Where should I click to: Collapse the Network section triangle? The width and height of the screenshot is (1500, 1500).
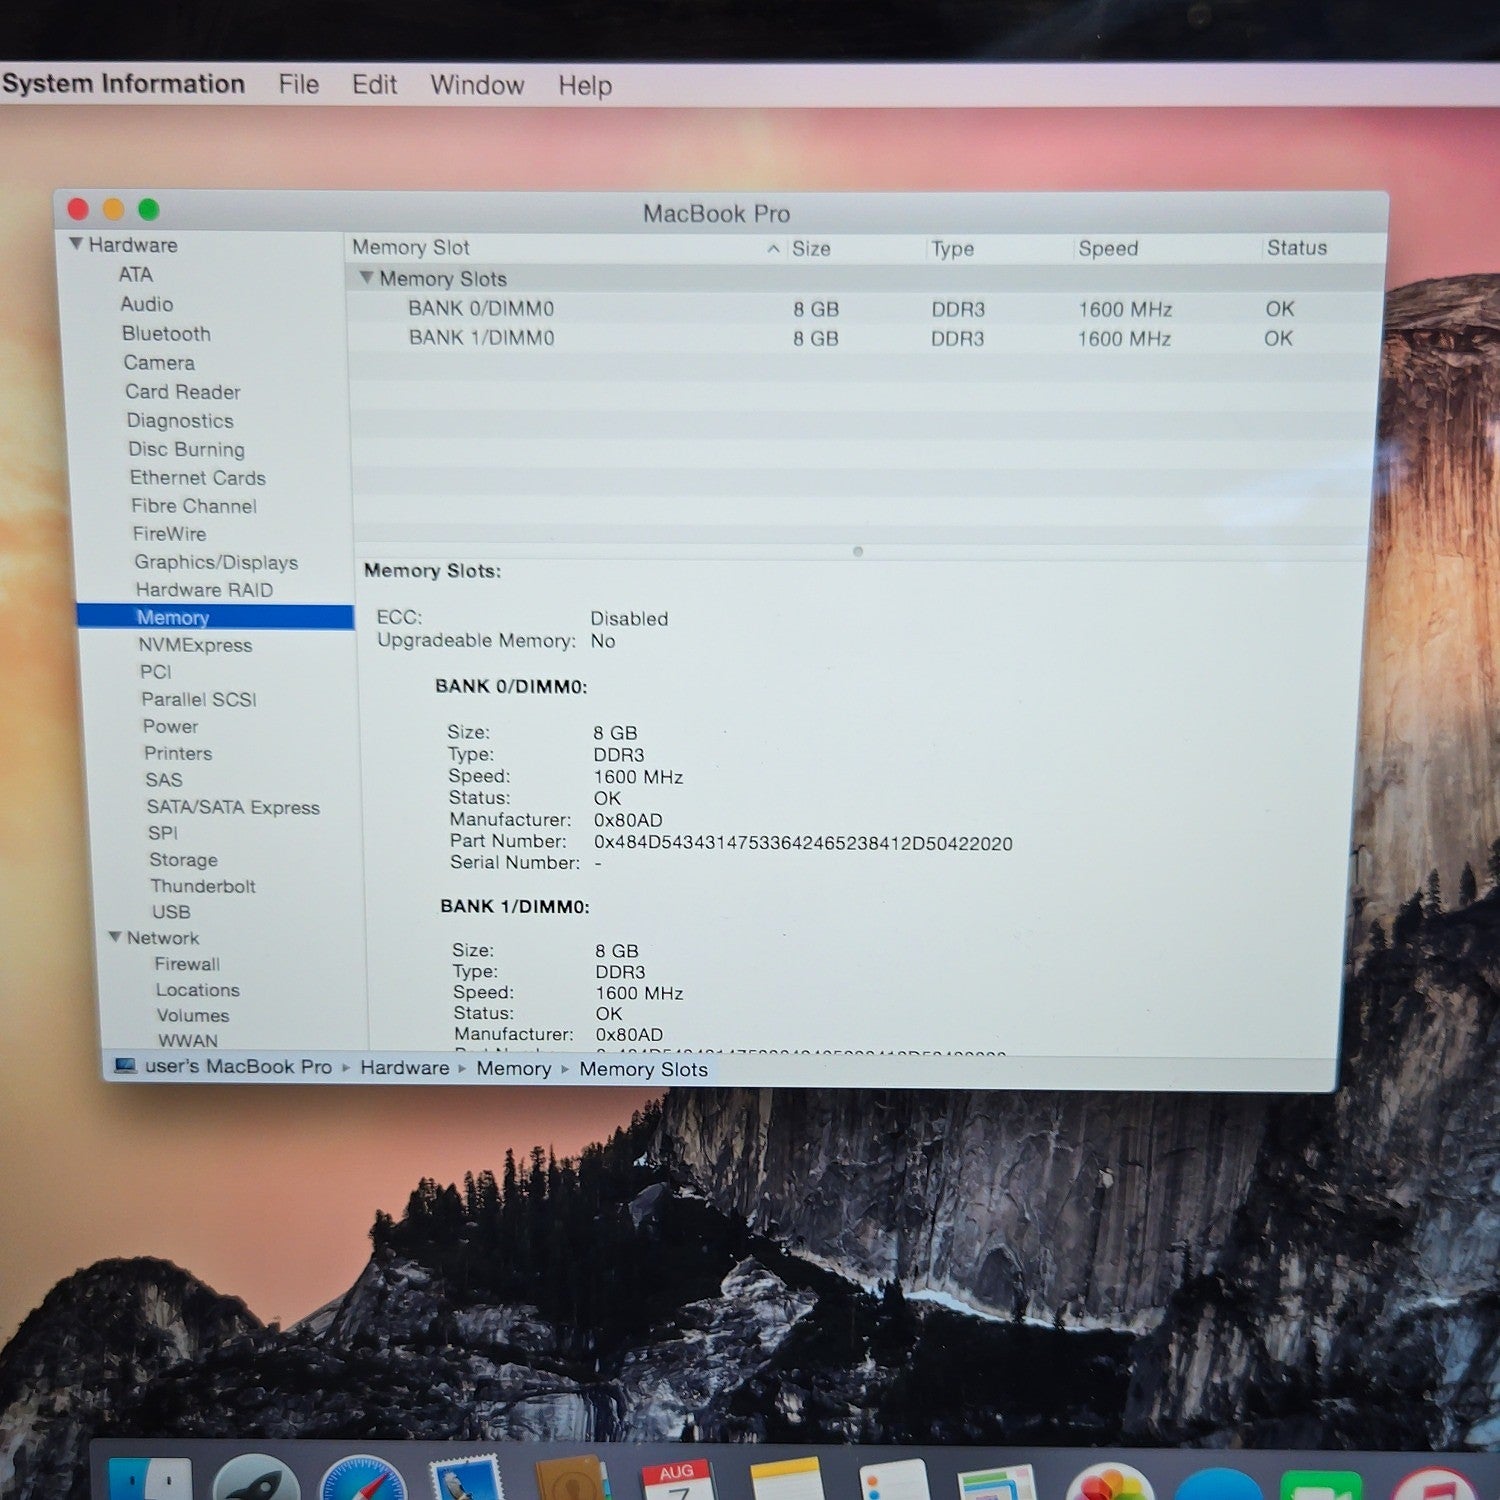tap(115, 937)
